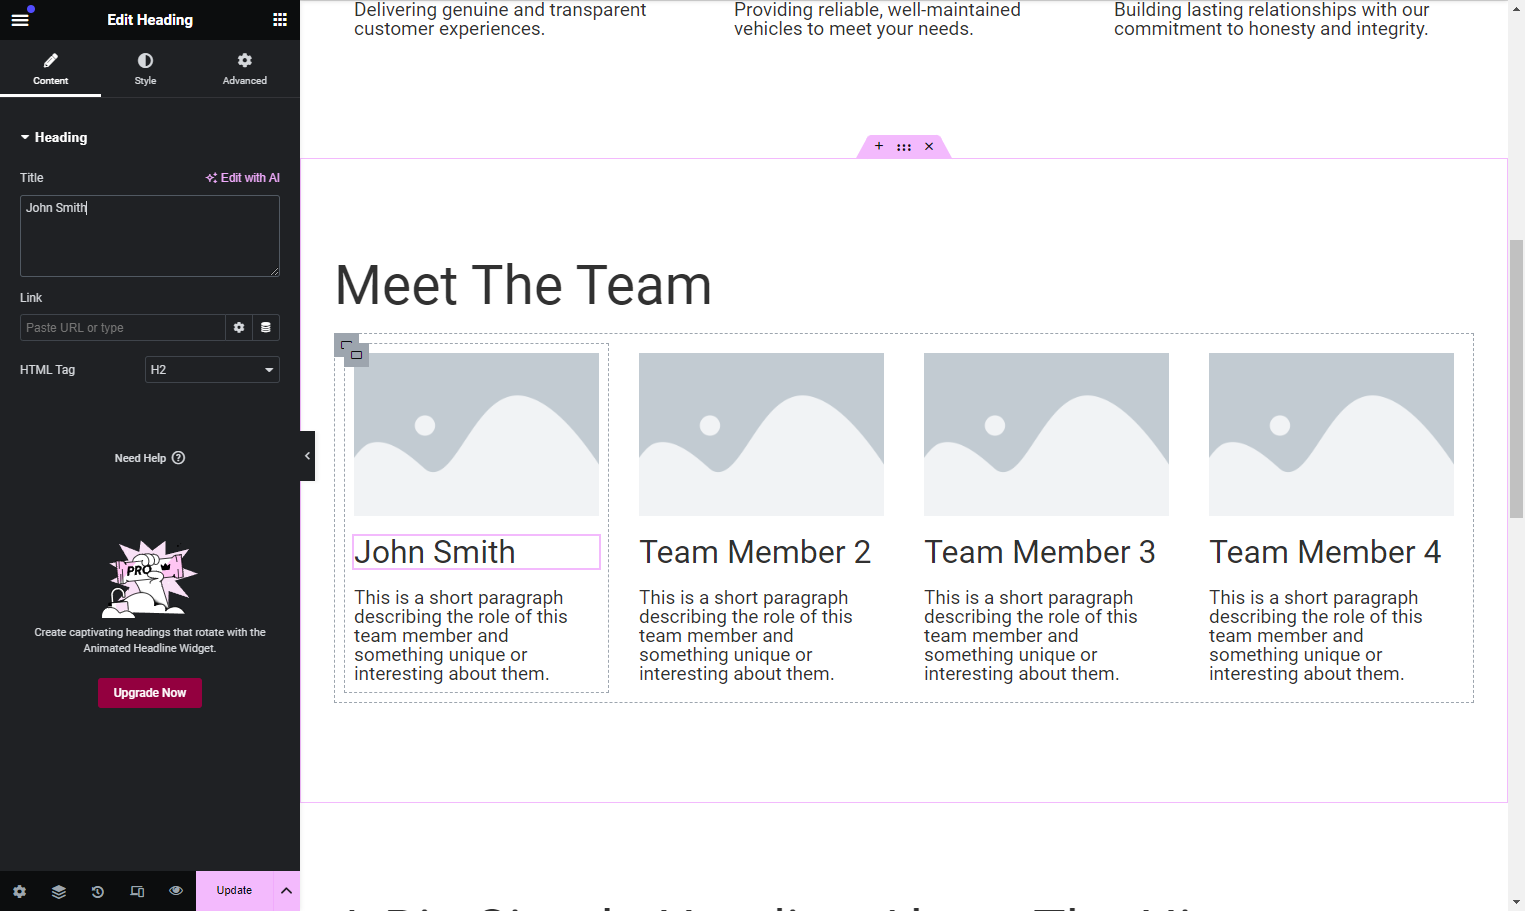Open the Navigator layers icon
This screenshot has height=911, width=1525.
(59, 891)
